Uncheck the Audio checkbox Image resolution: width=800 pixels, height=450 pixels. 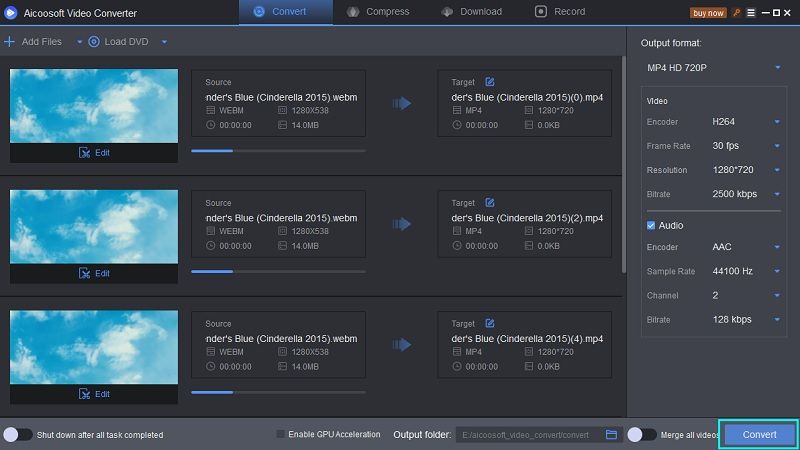pos(651,226)
